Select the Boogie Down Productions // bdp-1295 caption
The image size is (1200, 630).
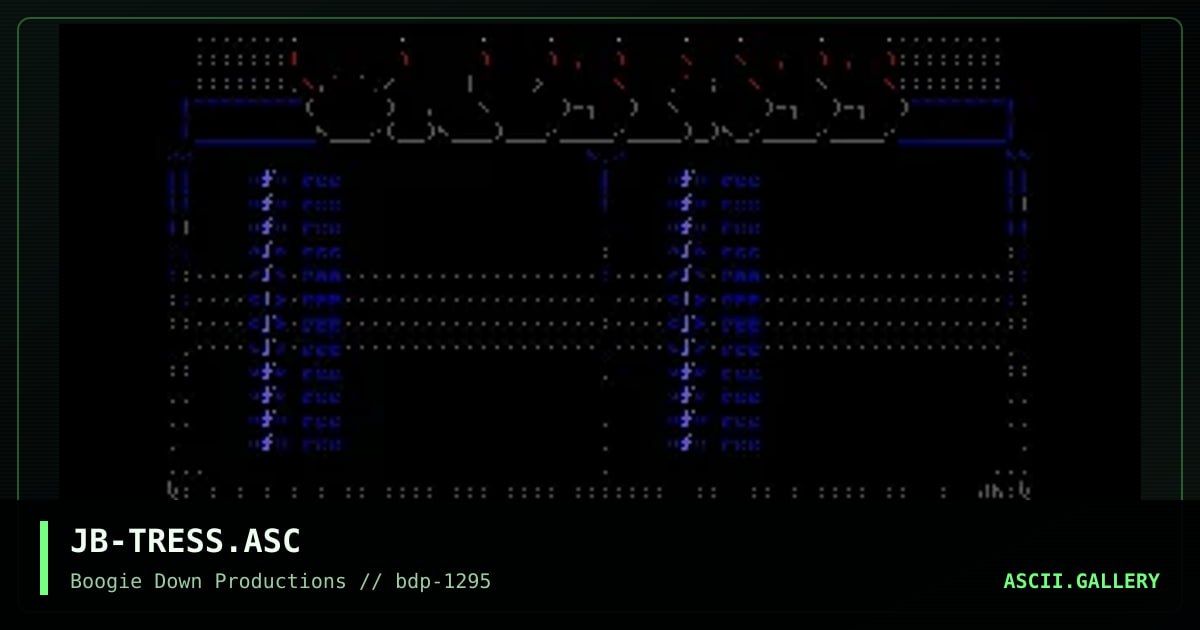(x=280, y=581)
